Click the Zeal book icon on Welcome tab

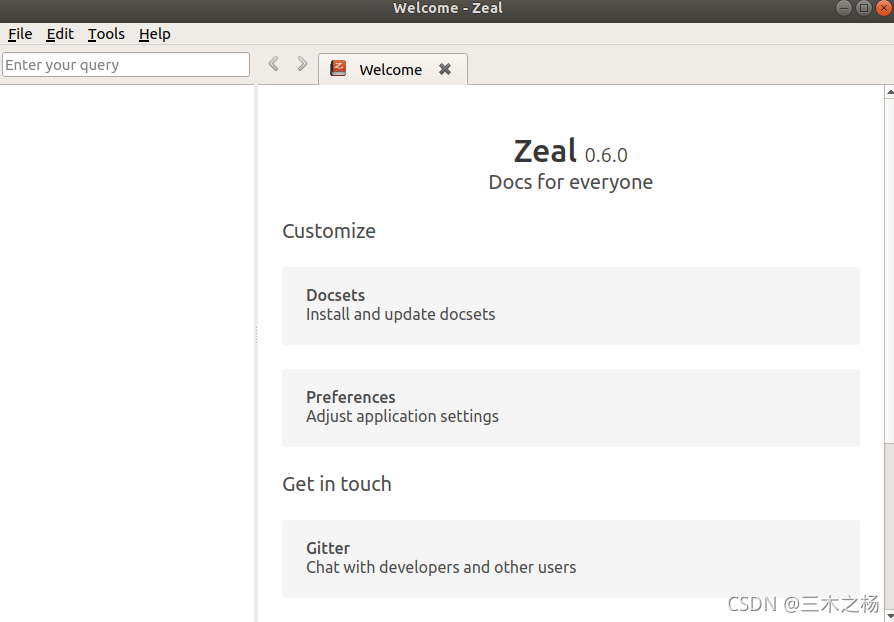pyautogui.click(x=338, y=68)
